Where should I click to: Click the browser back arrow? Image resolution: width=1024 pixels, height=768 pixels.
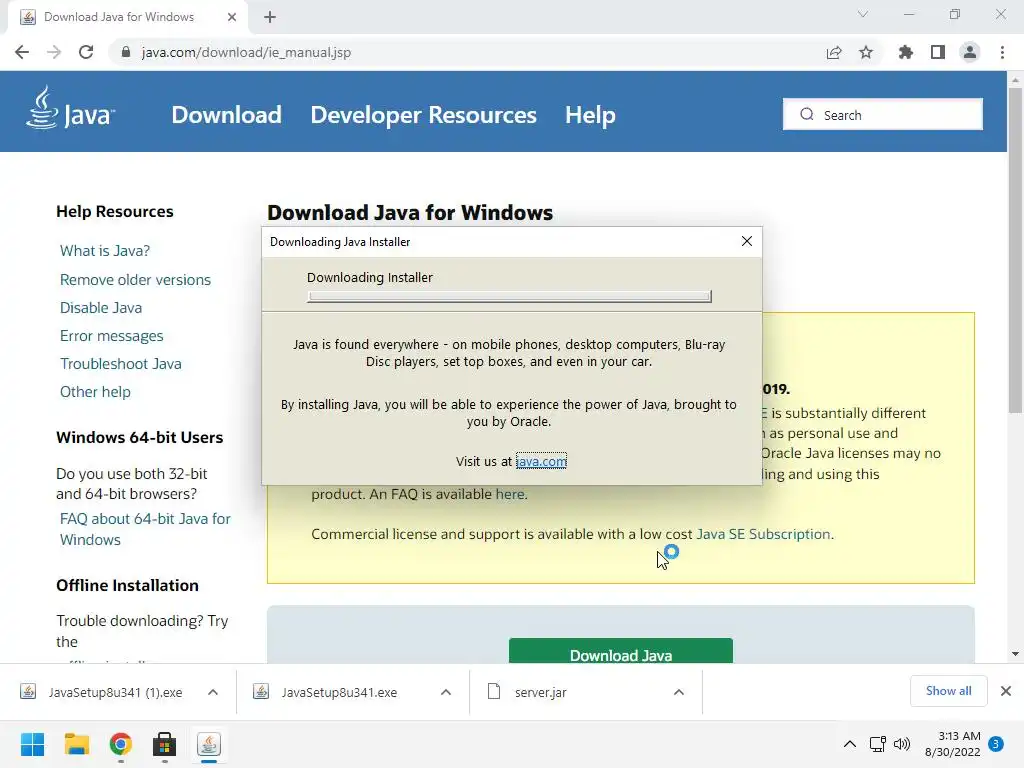22,52
